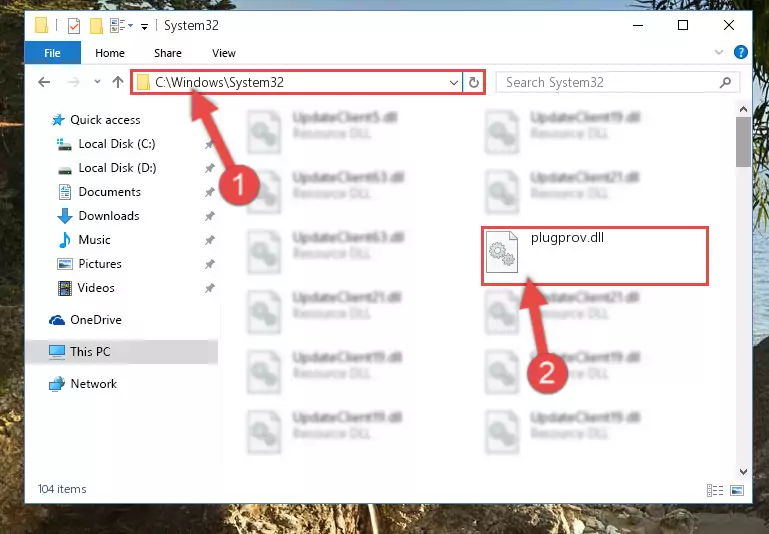Click the Back navigation arrow
This screenshot has width=769, height=534.
click(x=44, y=82)
